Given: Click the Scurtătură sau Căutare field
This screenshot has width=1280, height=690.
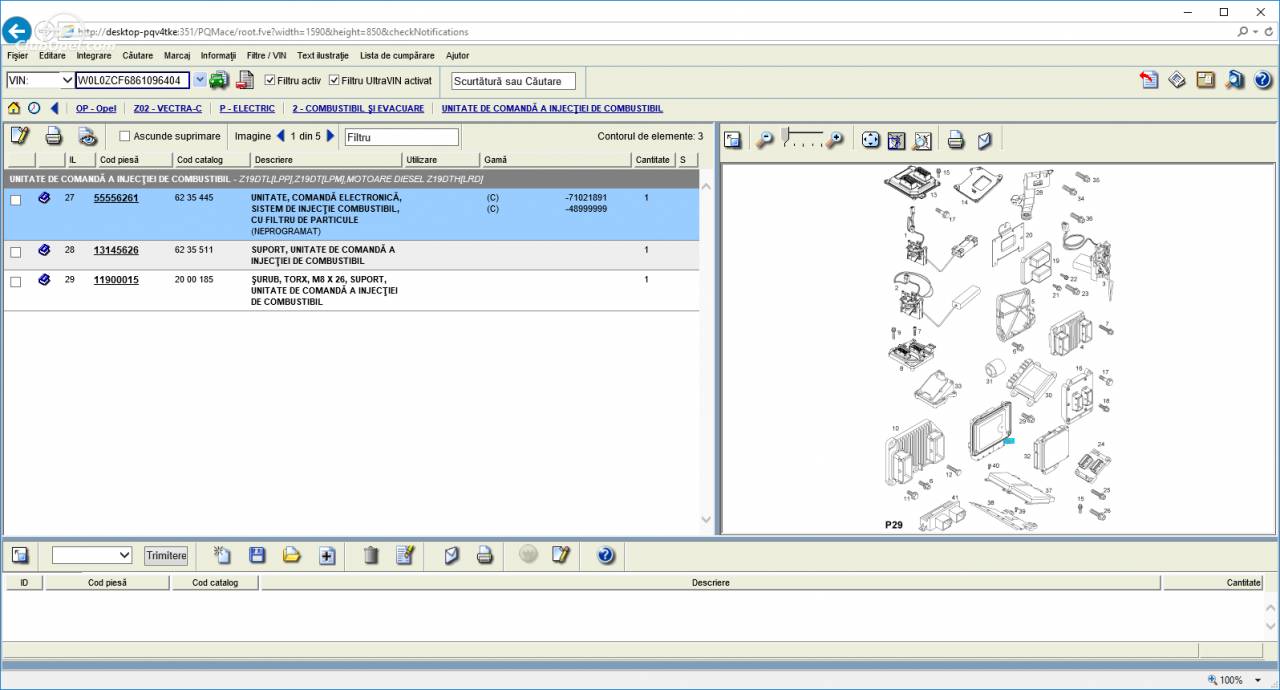Looking at the screenshot, I should [x=513, y=81].
